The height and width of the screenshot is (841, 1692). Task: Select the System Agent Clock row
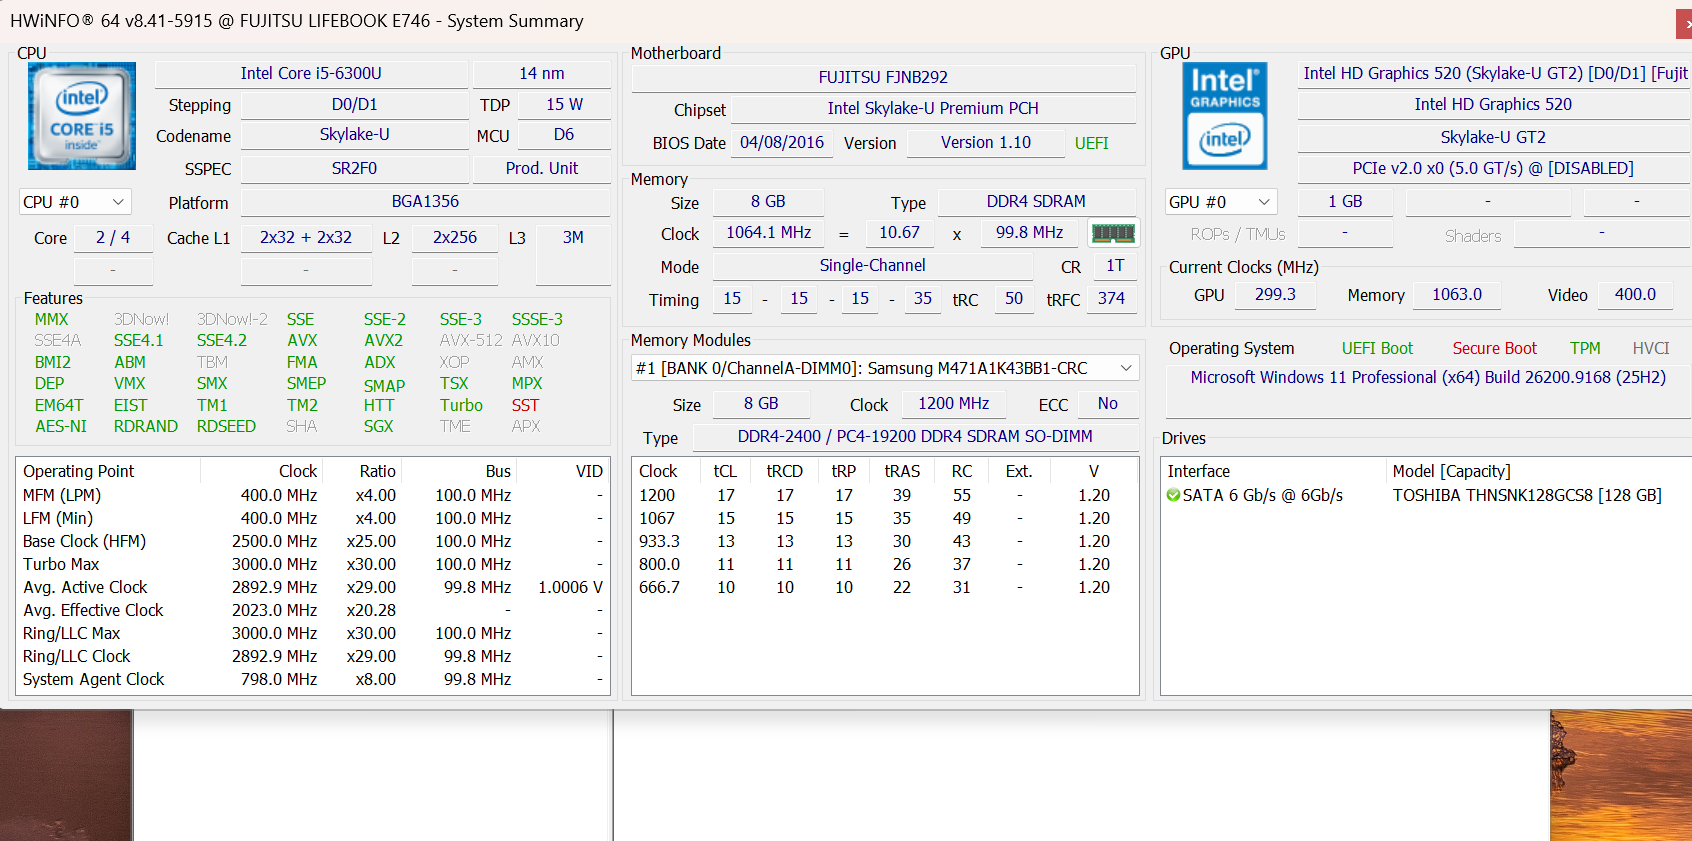[x=313, y=679]
